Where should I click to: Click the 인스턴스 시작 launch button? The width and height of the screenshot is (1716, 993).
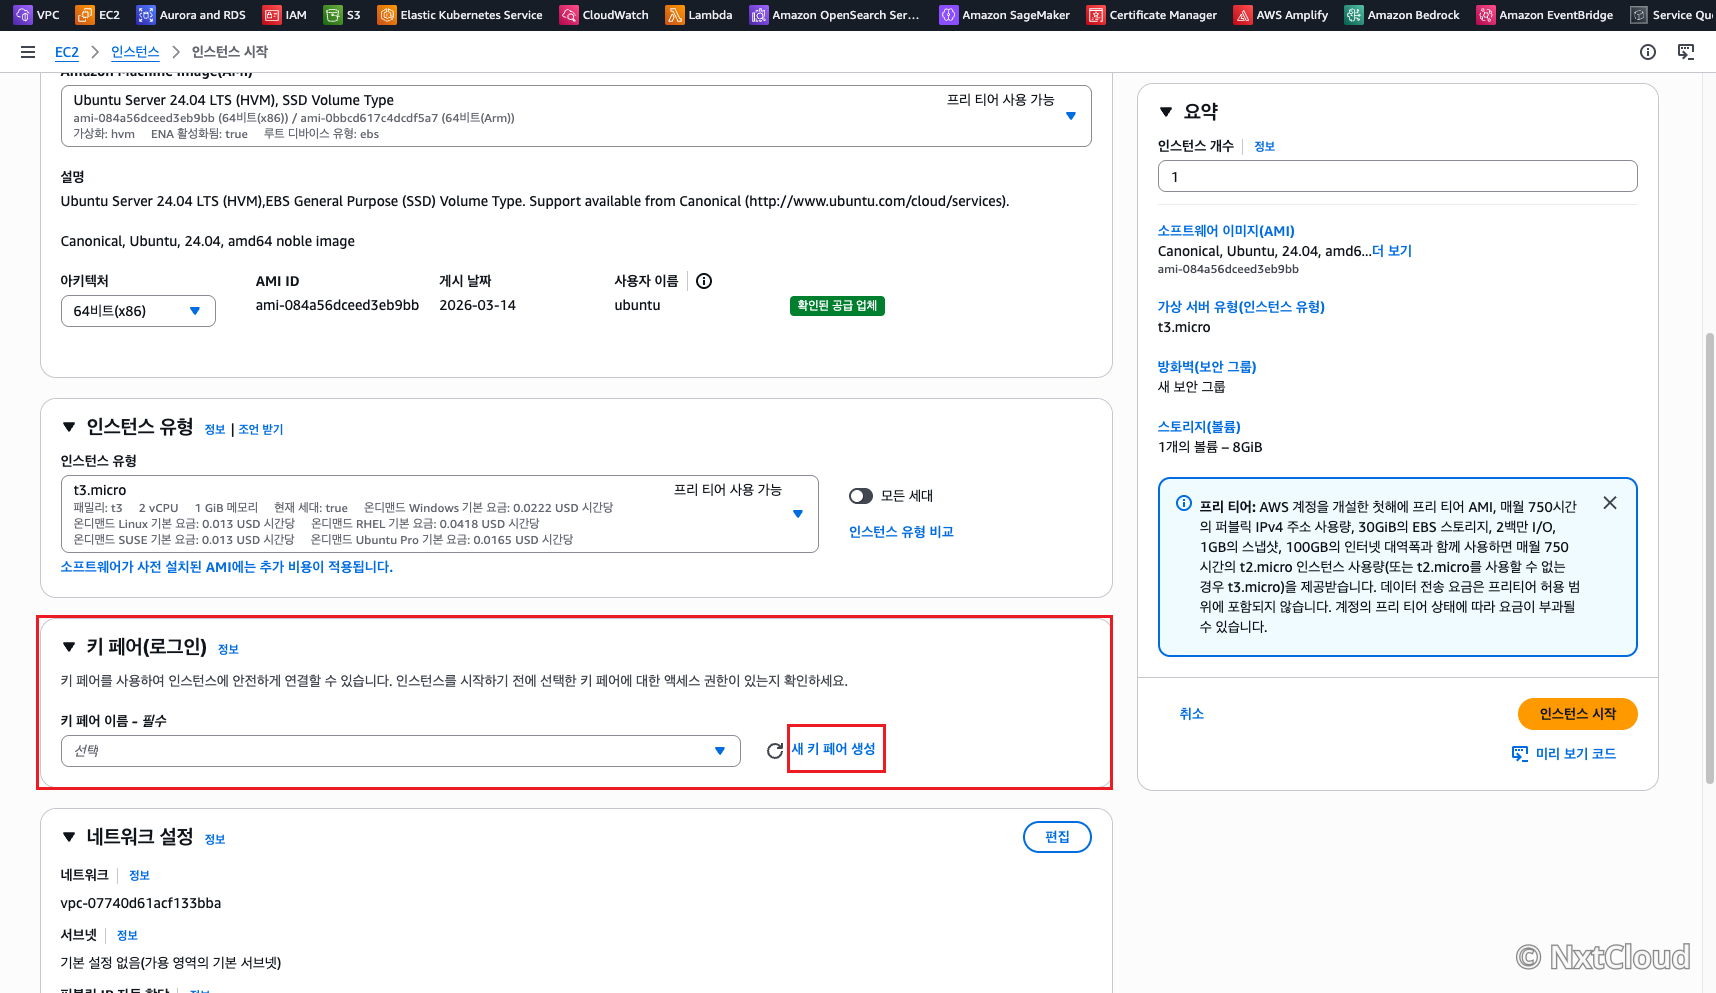(x=1578, y=714)
